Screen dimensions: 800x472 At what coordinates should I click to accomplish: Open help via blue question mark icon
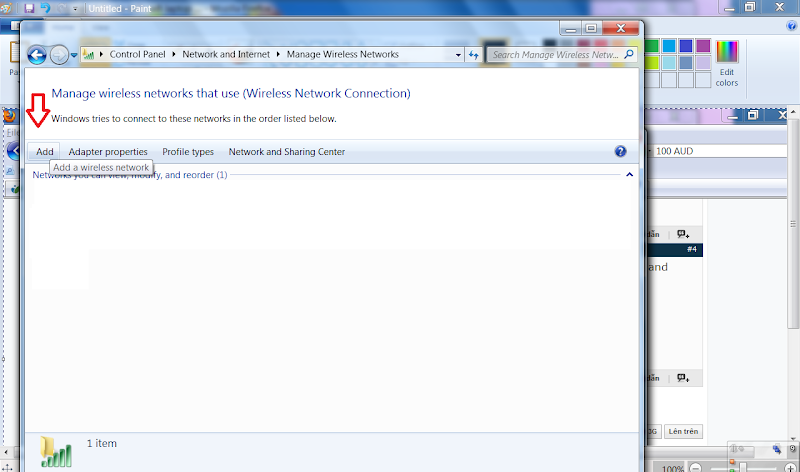(620, 151)
